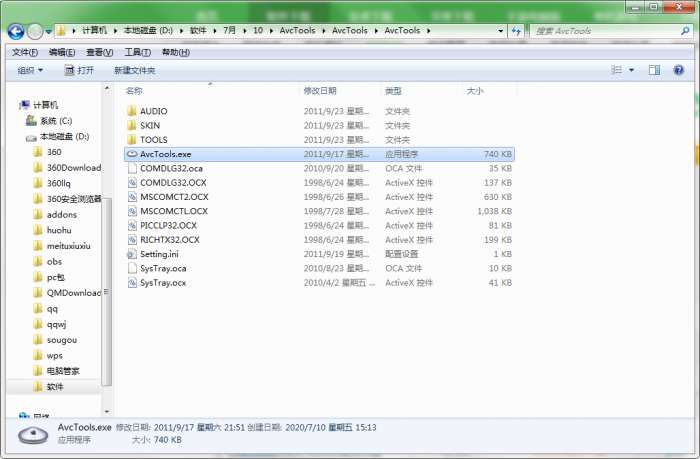Screen dimensions: 700x459
Task: Select 计算机 in the navigation tree
Action: (38, 105)
